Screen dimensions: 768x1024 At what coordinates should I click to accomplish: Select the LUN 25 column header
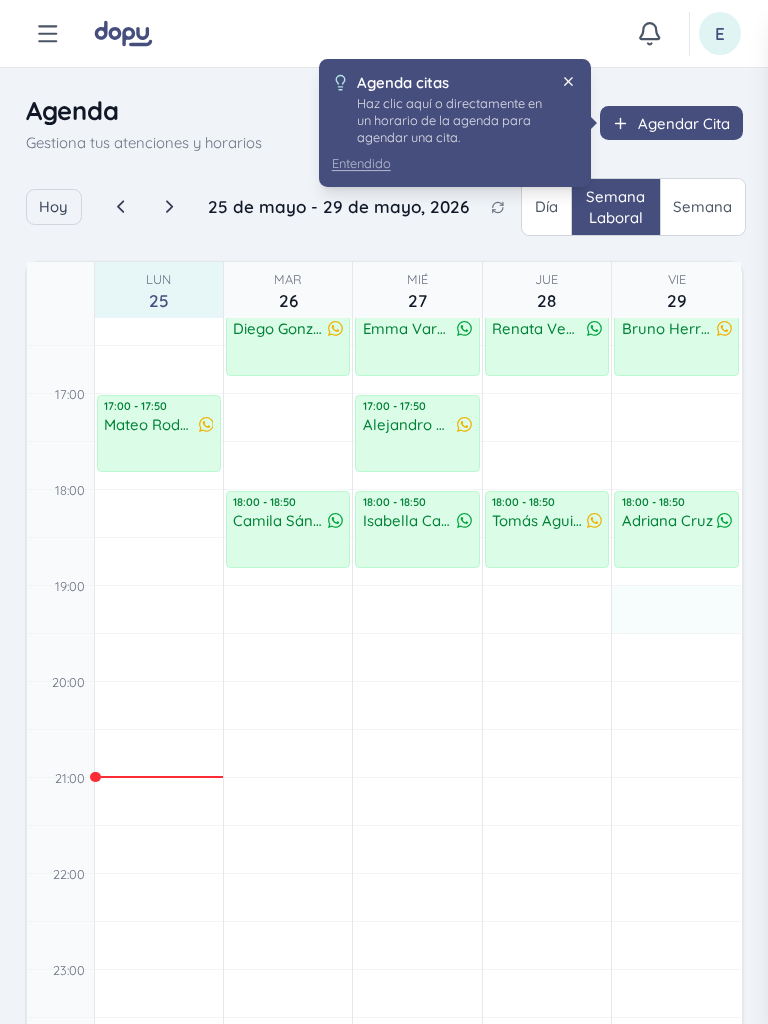pos(159,291)
